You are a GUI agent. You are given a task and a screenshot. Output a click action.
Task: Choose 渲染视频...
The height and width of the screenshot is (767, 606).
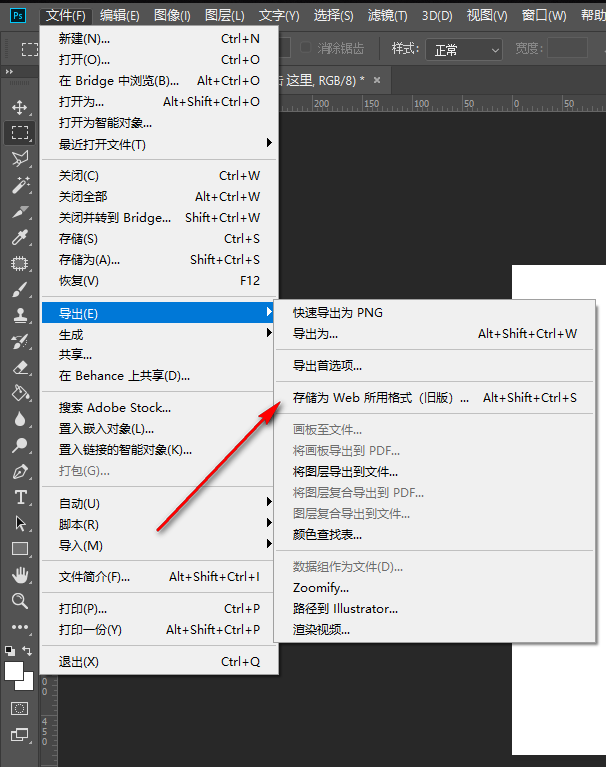tap(434, 630)
